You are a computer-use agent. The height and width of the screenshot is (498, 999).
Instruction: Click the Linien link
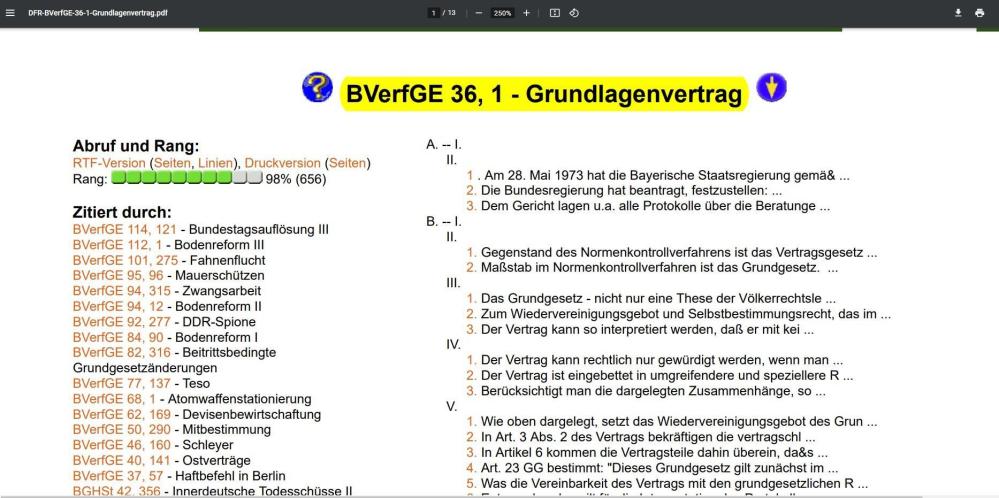click(208, 163)
